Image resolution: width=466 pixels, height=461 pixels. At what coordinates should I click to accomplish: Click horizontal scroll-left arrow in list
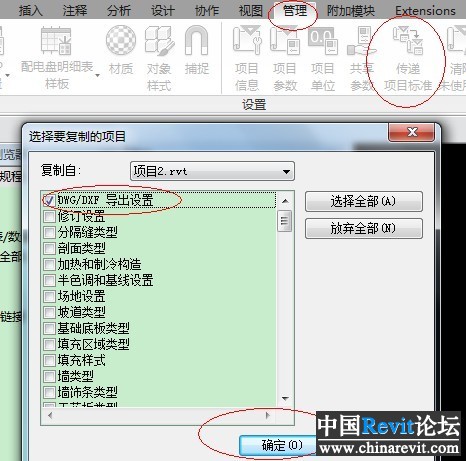50,415
